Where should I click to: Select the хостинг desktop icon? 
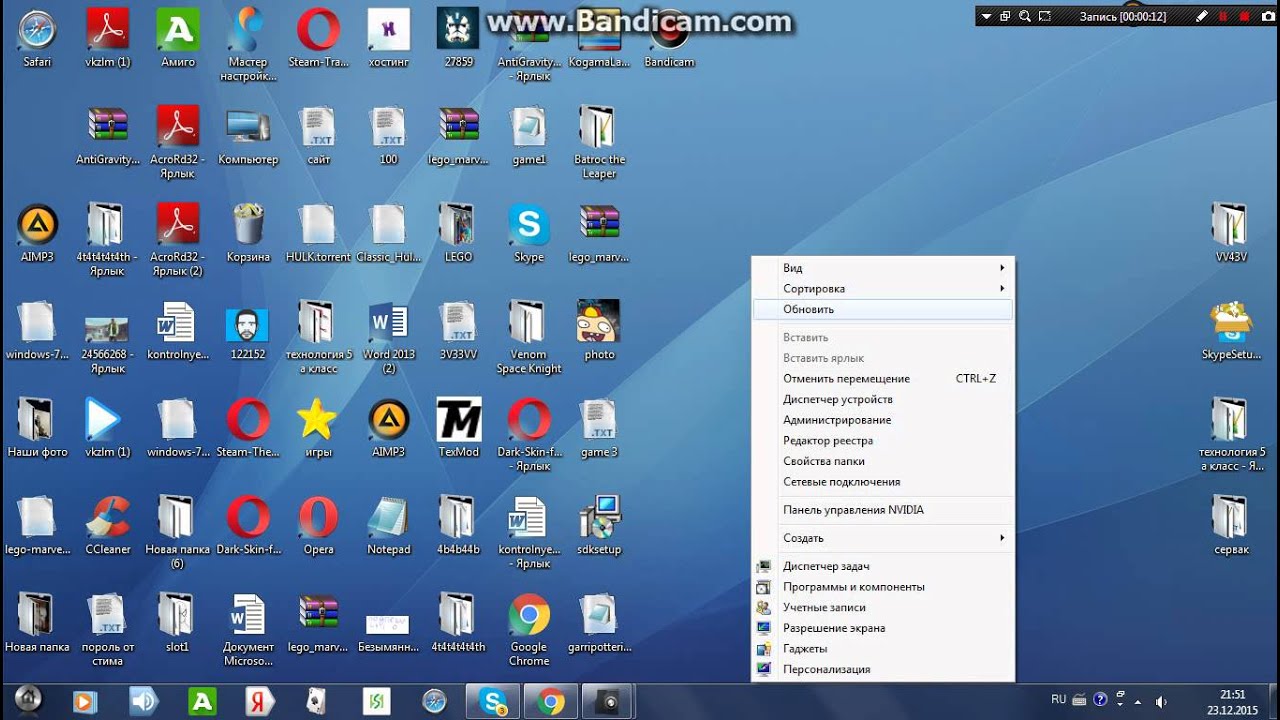(x=388, y=38)
